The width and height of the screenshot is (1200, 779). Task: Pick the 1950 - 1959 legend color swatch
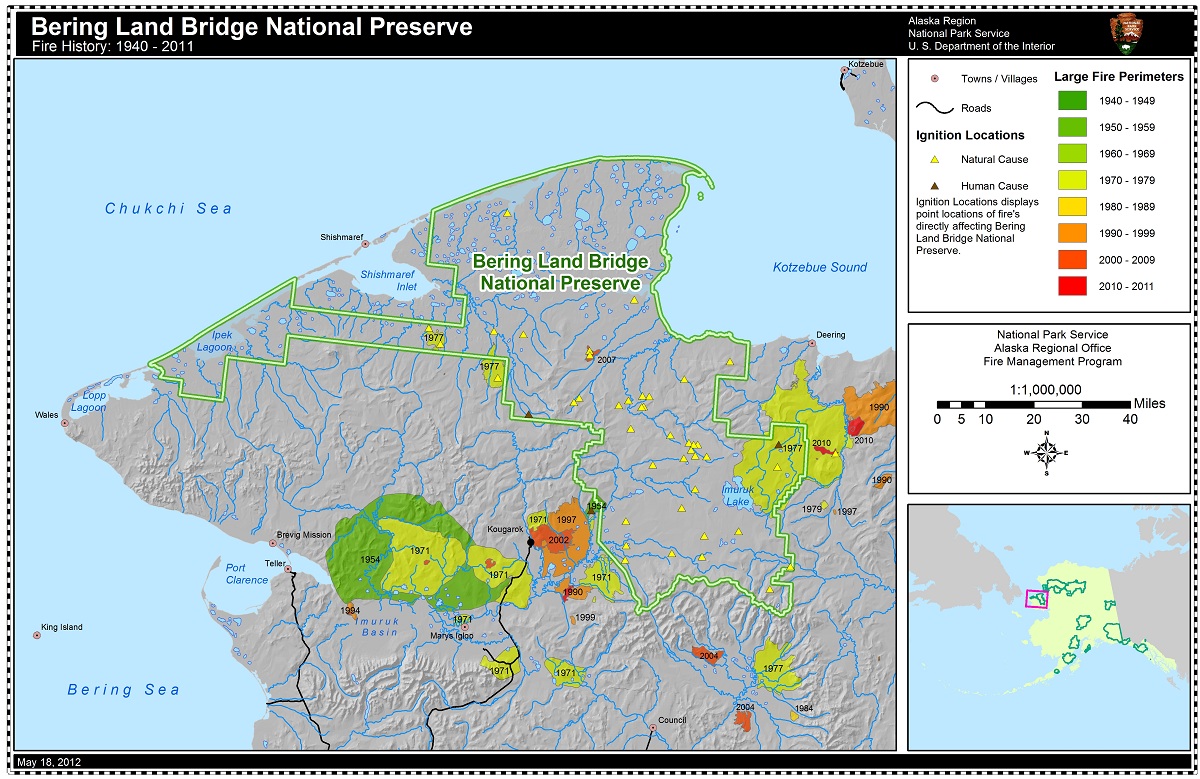(x=1074, y=127)
